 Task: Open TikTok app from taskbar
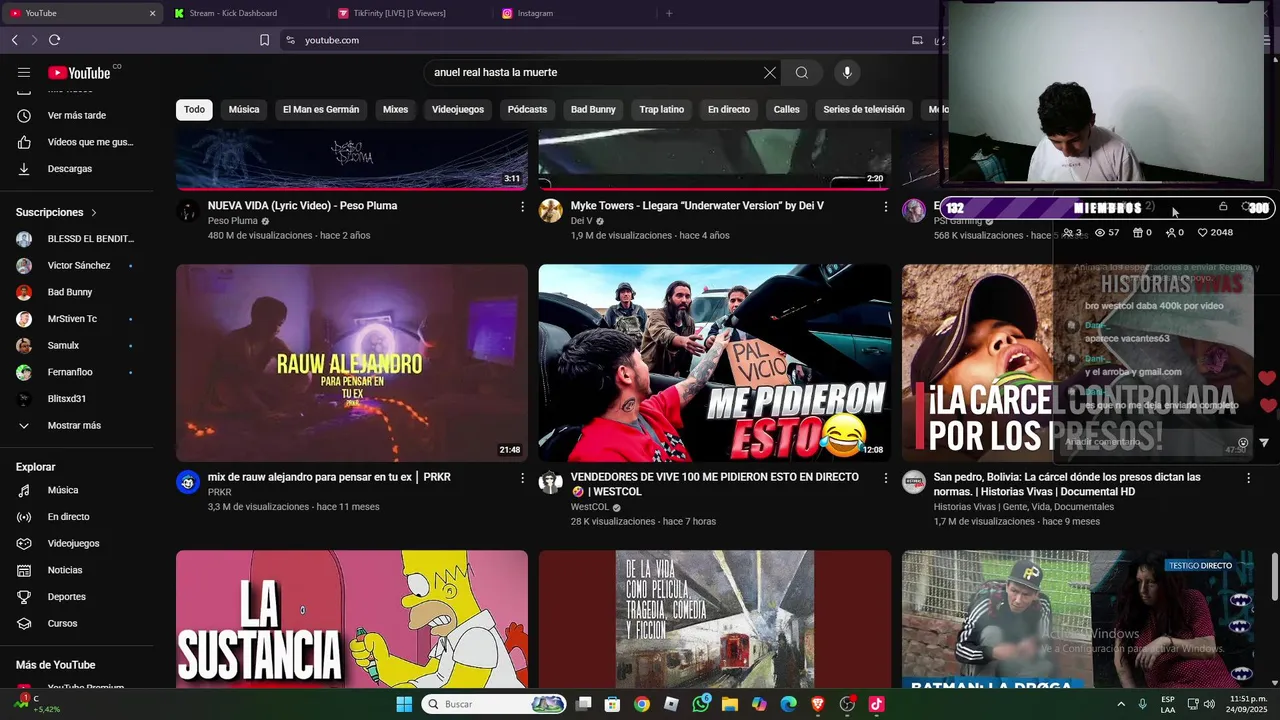click(x=876, y=704)
